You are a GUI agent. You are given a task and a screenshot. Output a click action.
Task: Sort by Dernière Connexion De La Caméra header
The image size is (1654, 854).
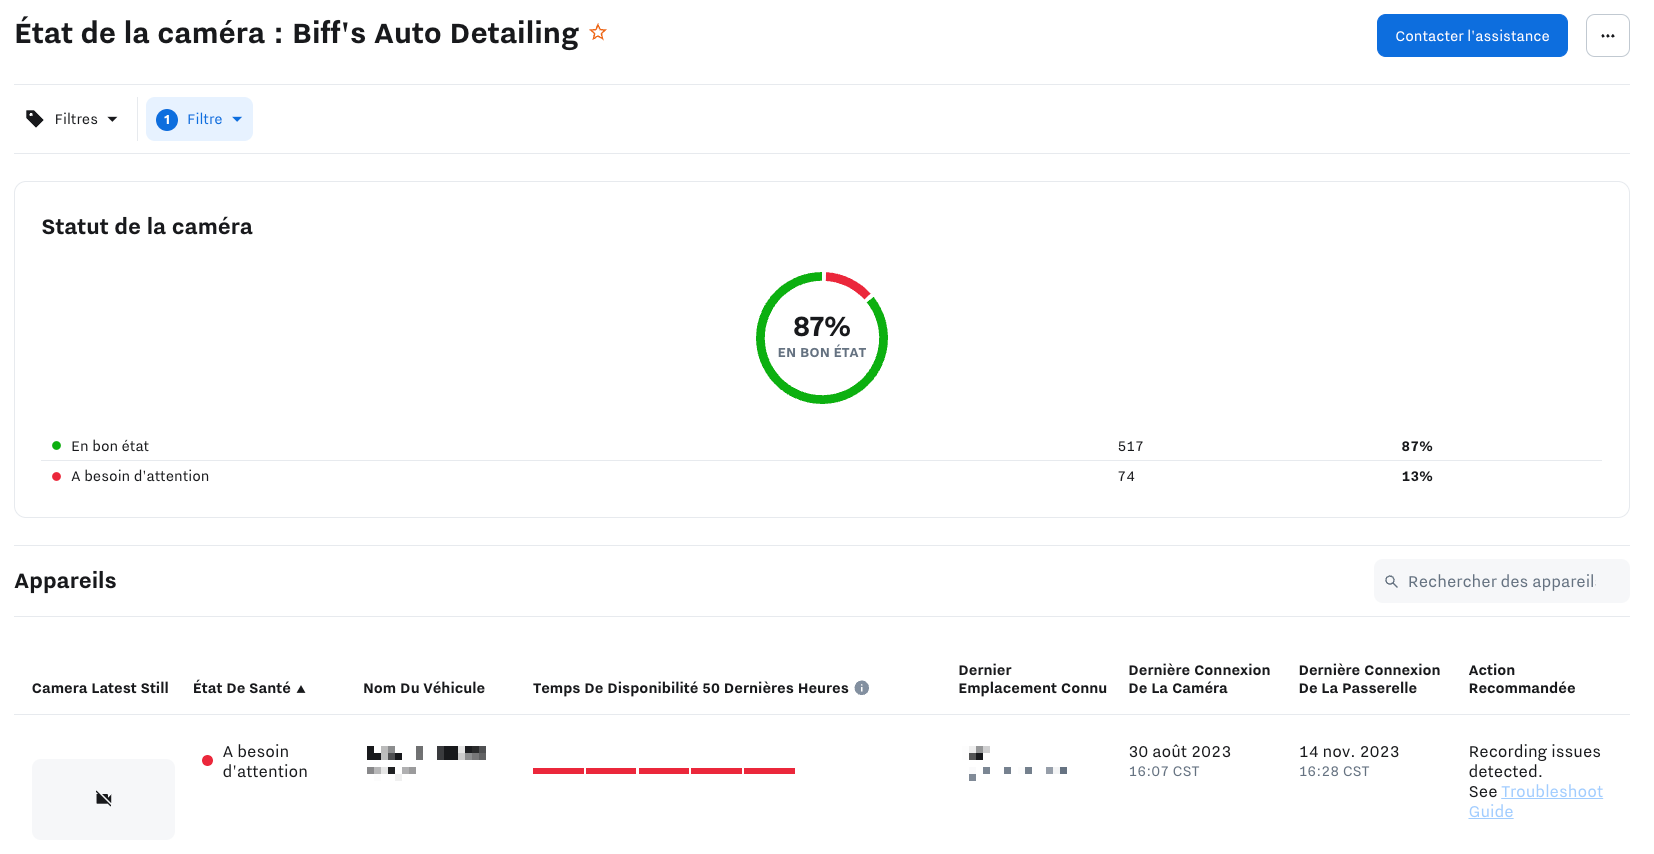pos(1198,679)
